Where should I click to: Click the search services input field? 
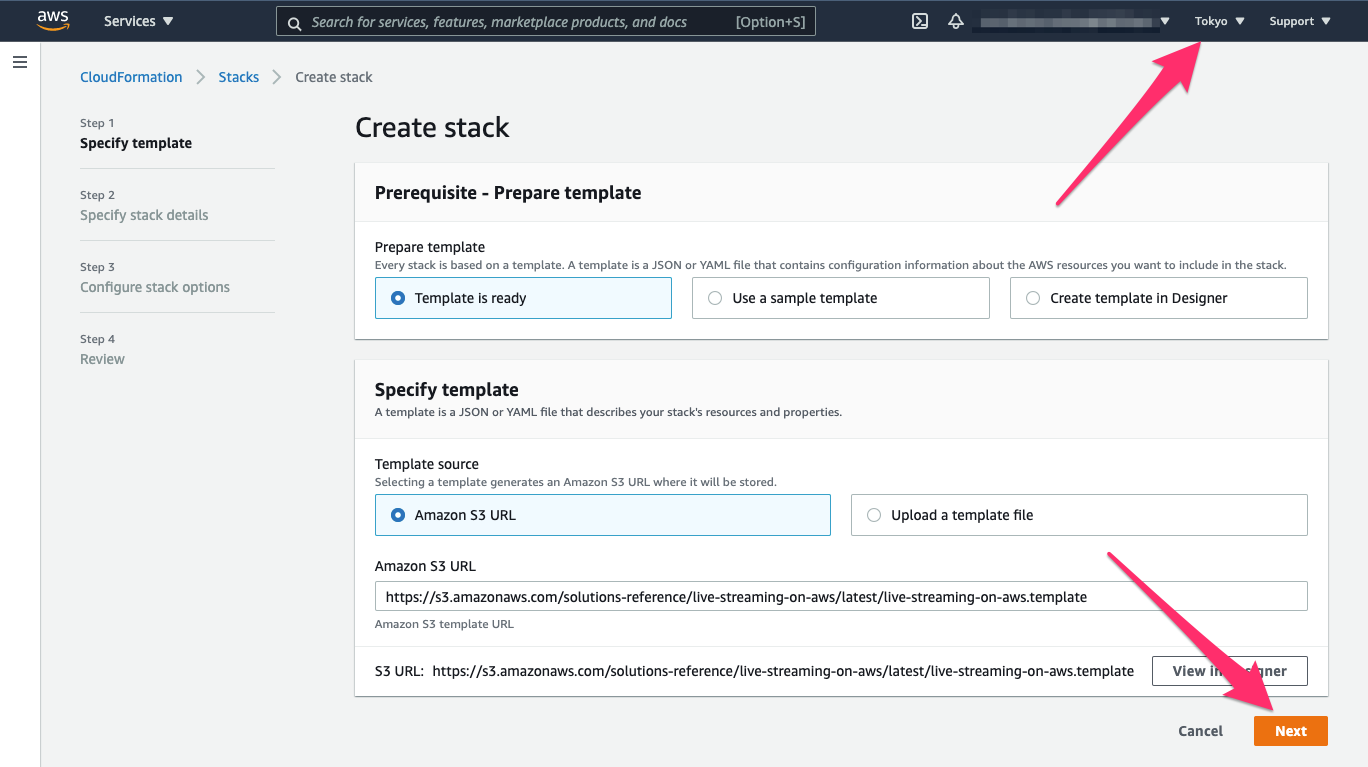(x=546, y=22)
